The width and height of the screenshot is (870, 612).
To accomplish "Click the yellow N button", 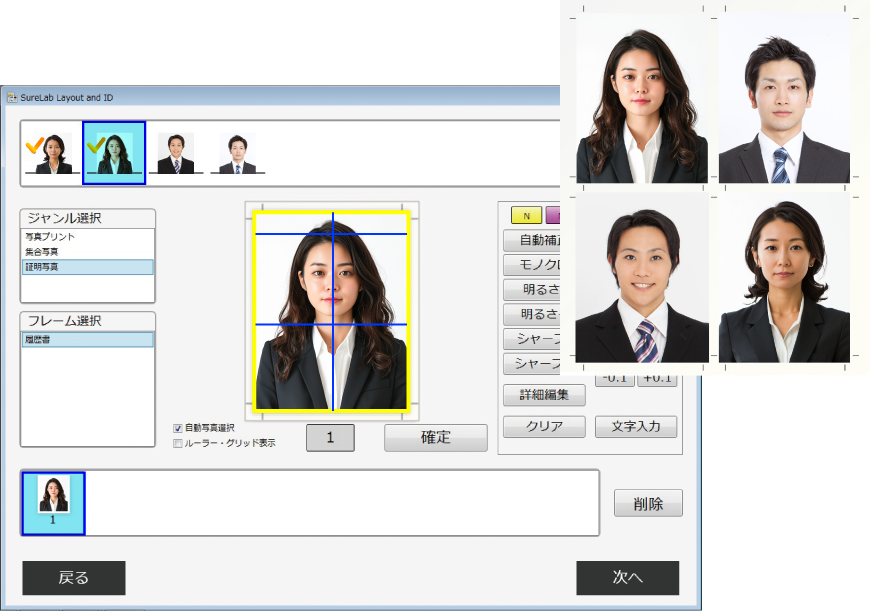I will [x=526, y=215].
